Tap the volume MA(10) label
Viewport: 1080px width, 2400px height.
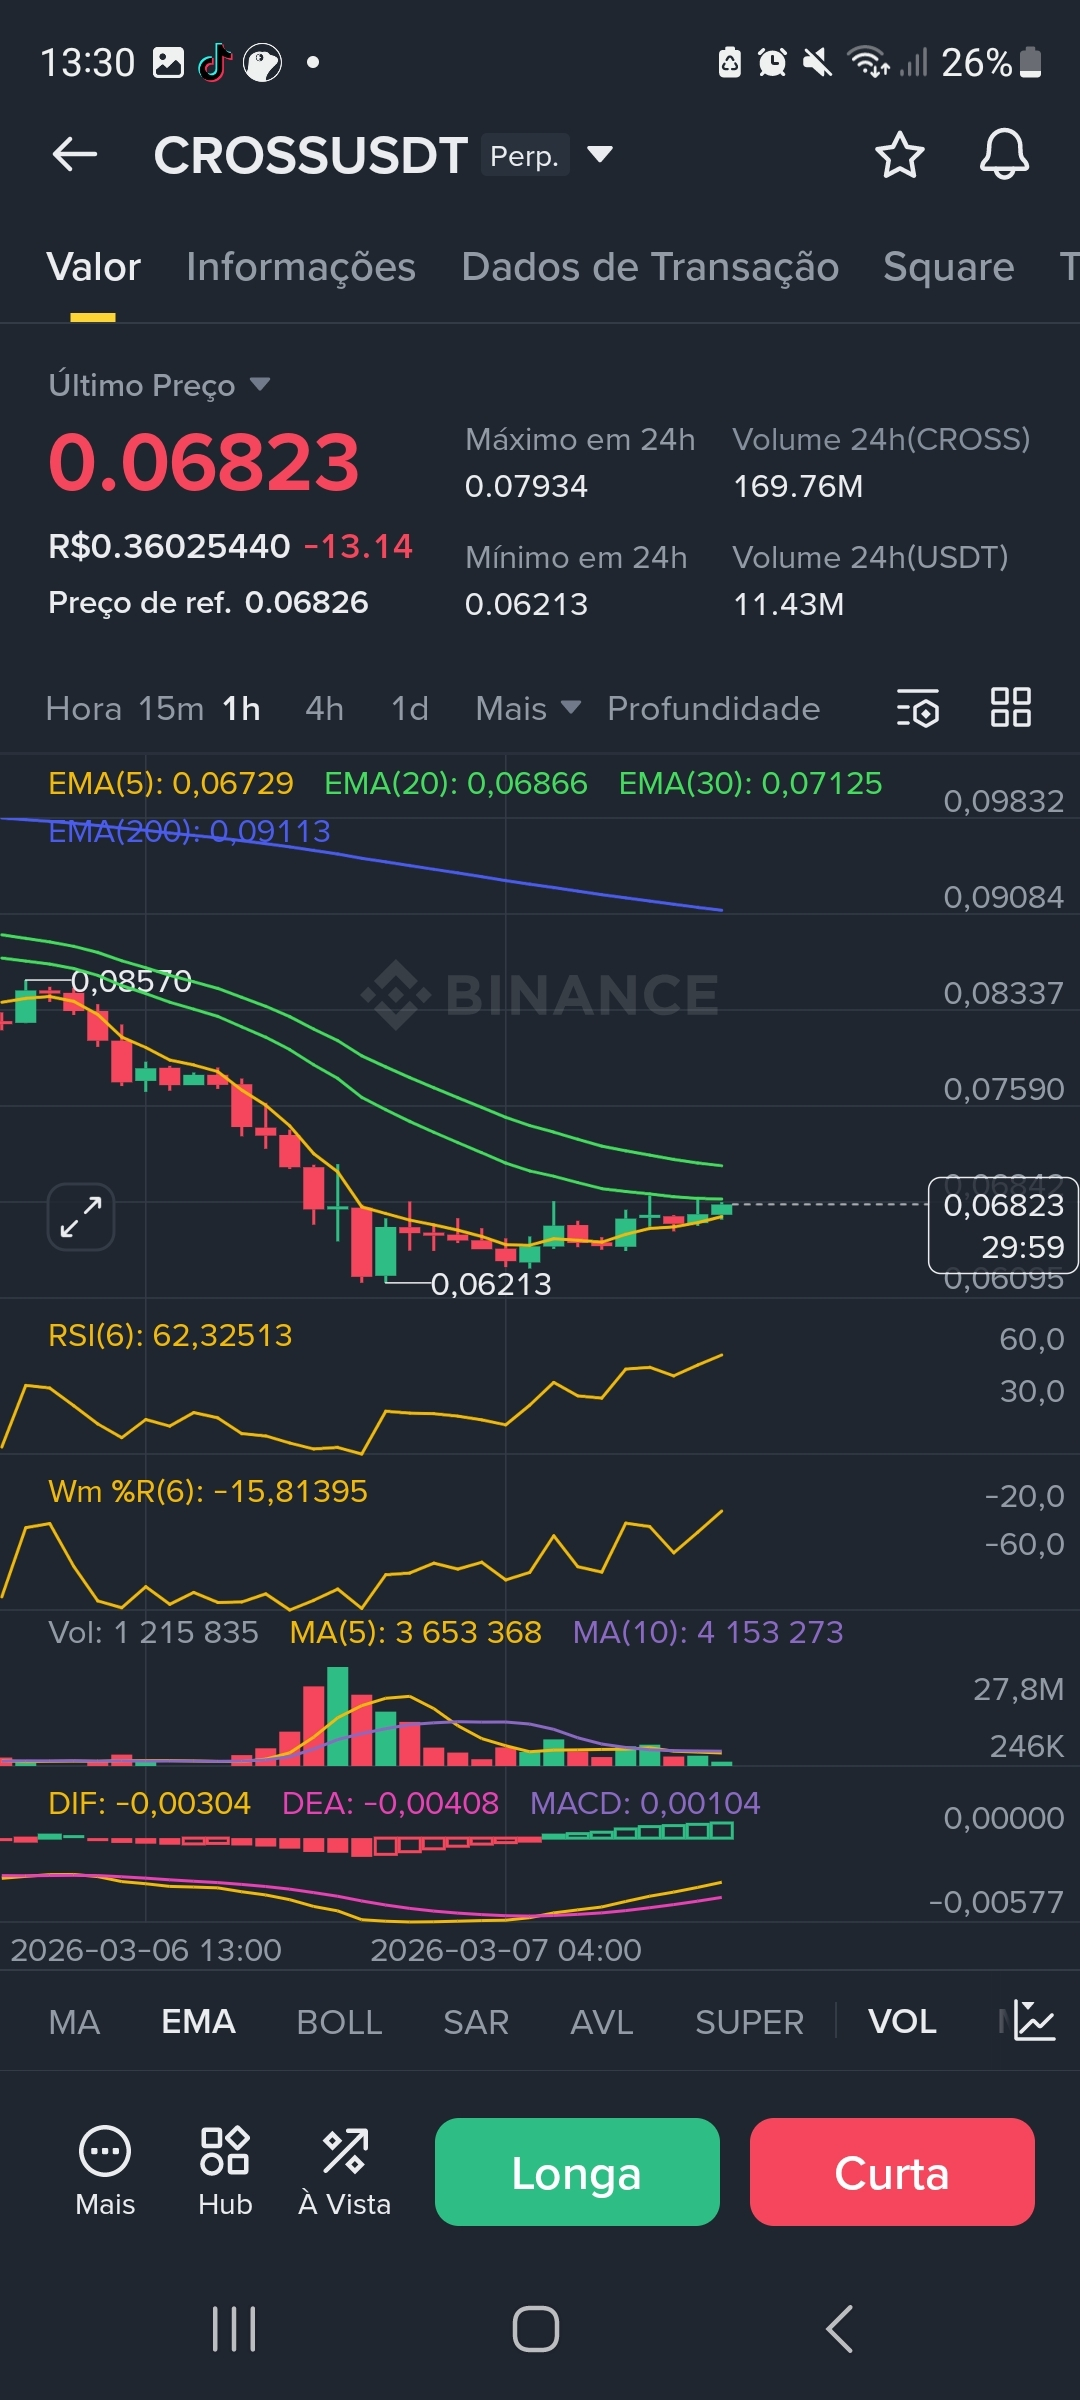click(708, 1632)
